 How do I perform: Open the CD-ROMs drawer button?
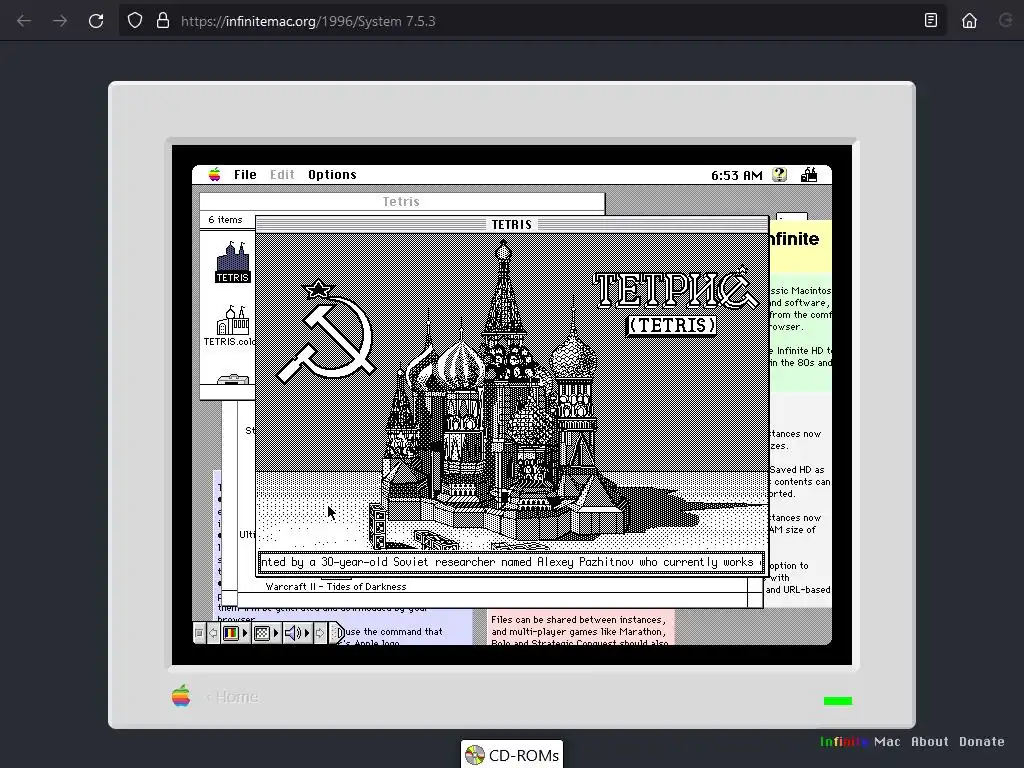[512, 755]
